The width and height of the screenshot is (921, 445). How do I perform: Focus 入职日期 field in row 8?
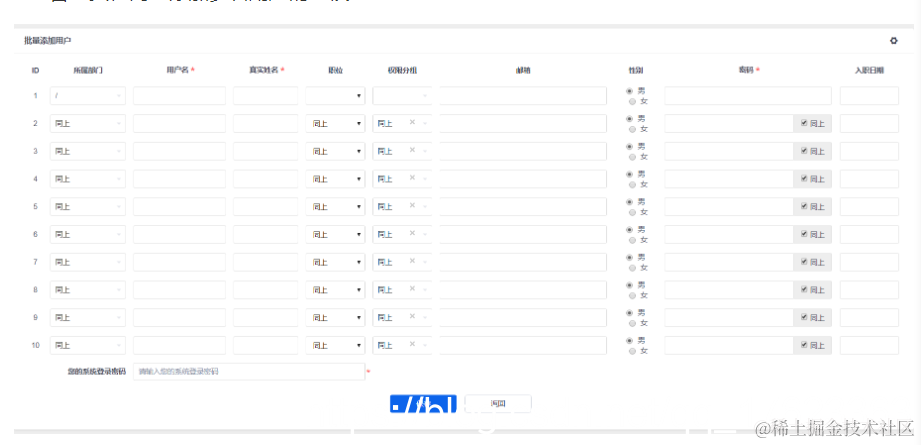tap(869, 289)
